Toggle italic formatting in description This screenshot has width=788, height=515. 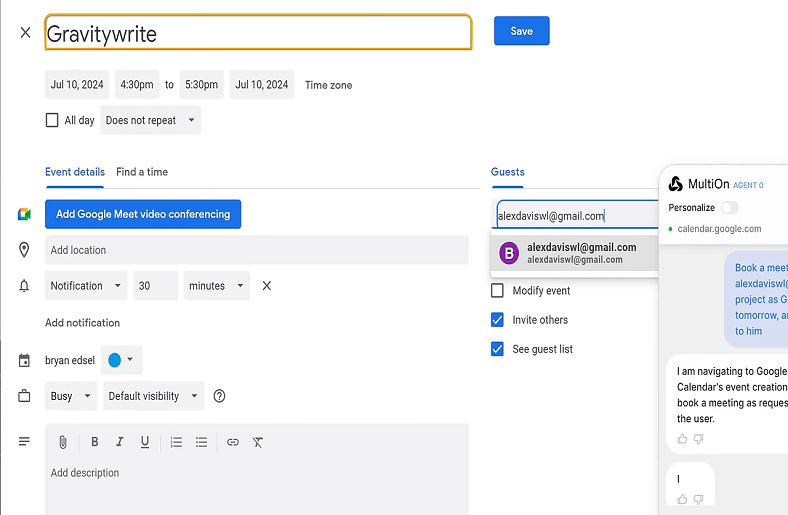120,442
